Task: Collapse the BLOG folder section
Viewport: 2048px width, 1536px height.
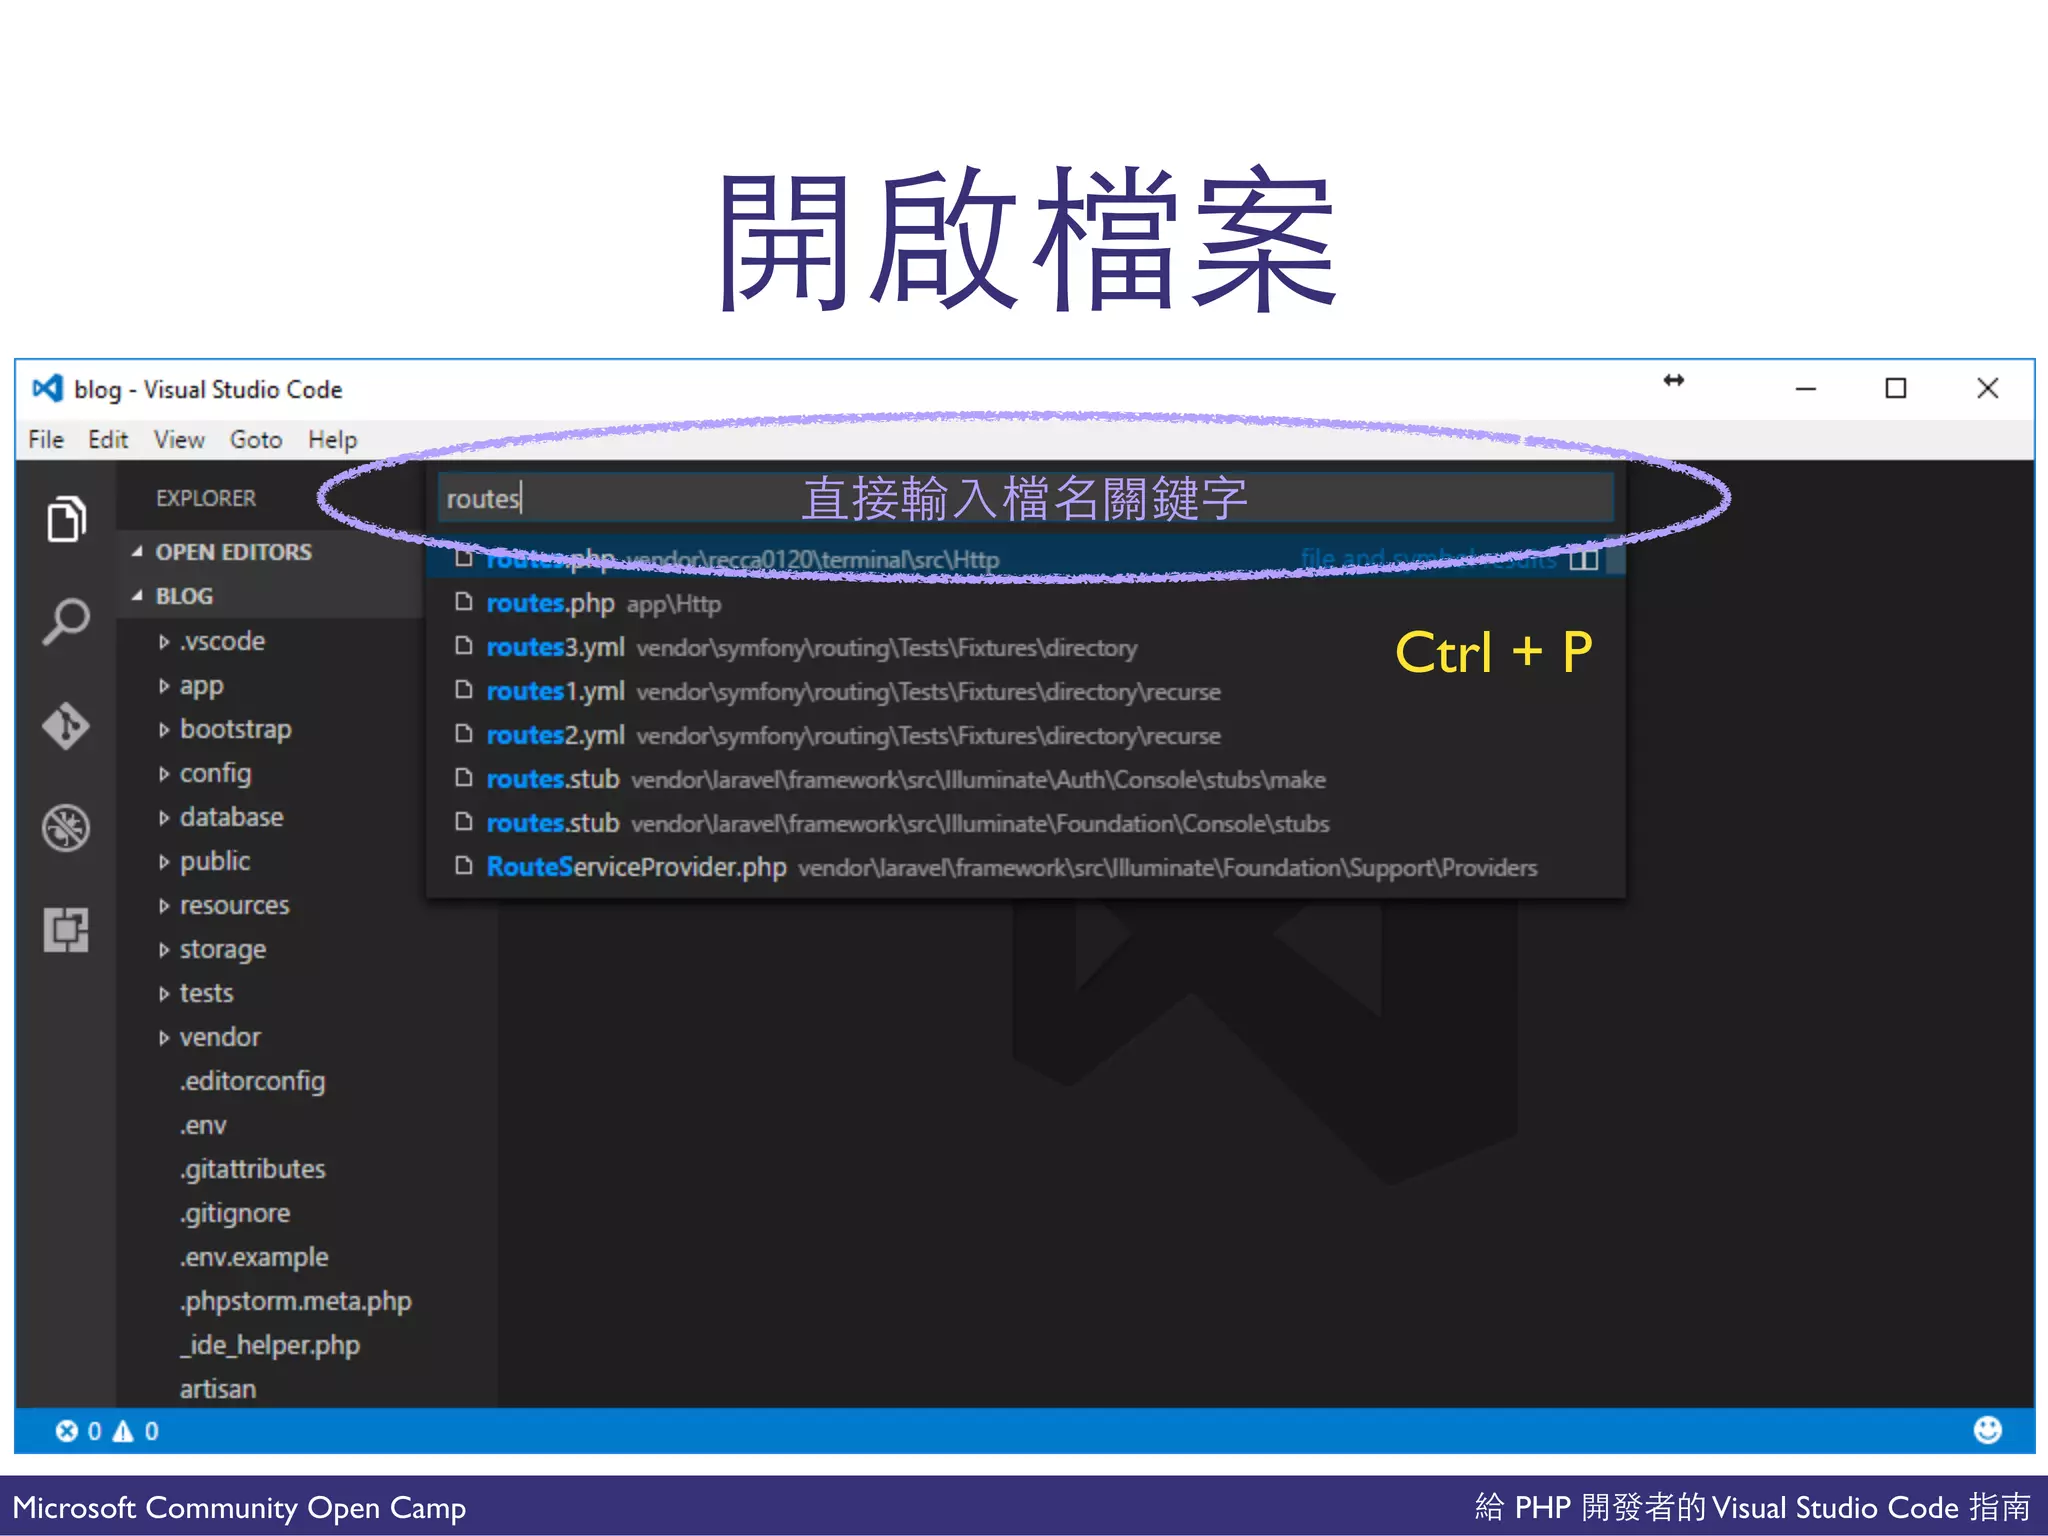Action: (270, 596)
